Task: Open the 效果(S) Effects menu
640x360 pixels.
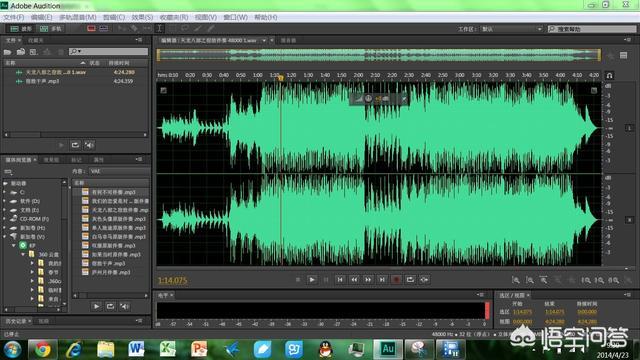Action: coord(142,17)
